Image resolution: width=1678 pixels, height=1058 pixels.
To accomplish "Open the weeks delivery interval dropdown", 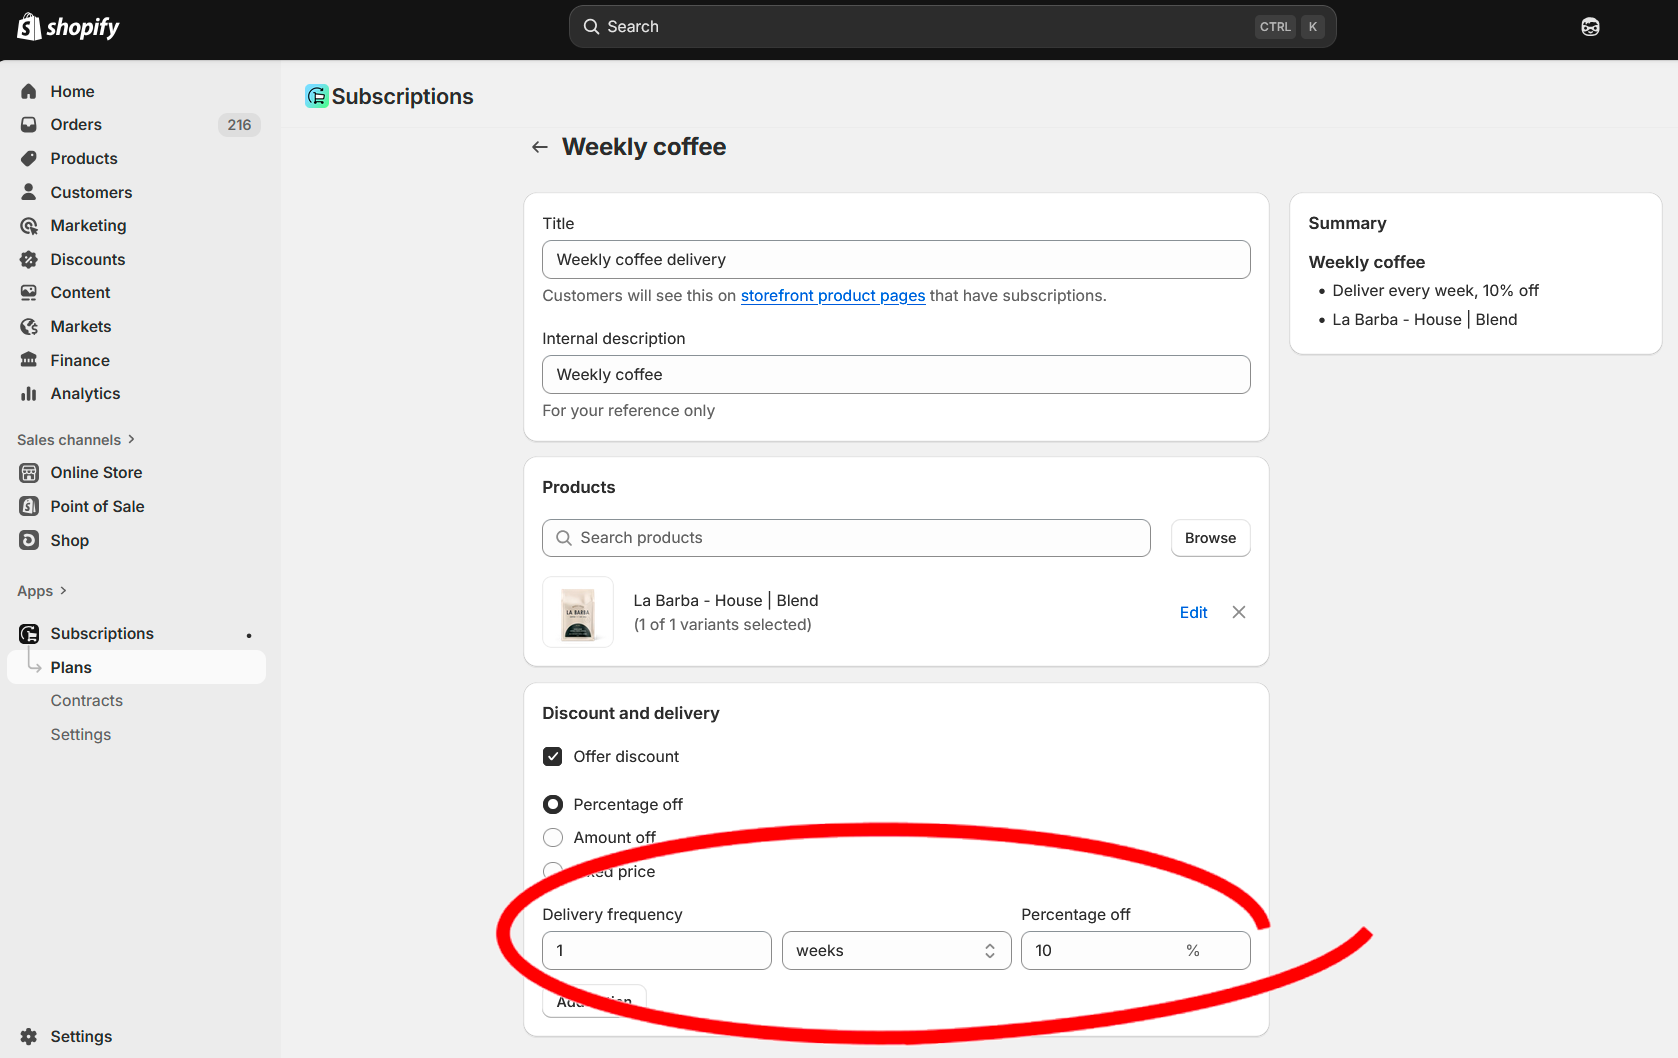I will [896, 950].
